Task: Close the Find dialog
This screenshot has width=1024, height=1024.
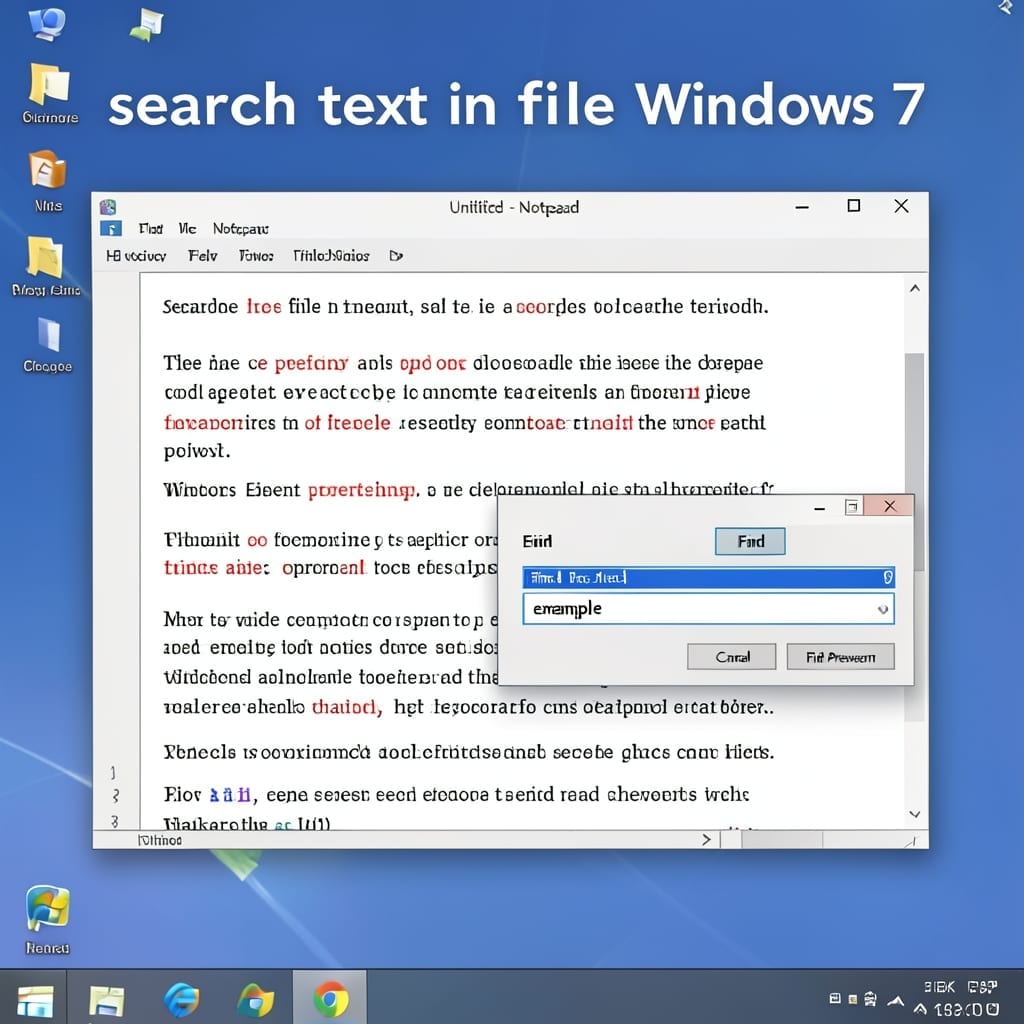Action: 889,506
